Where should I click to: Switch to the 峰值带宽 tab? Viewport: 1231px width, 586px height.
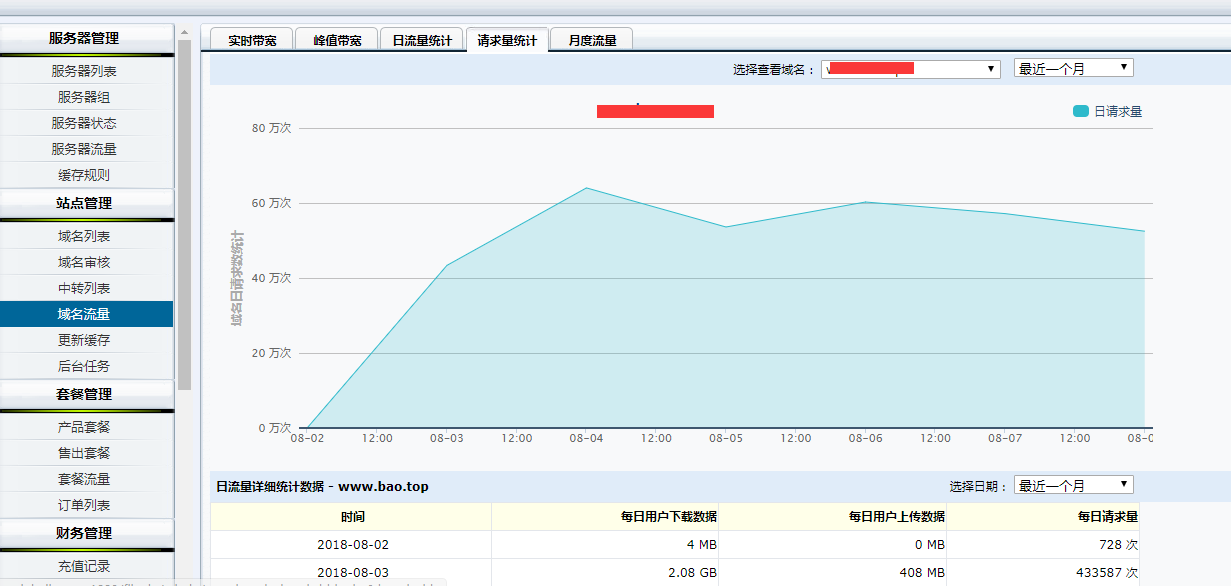pyautogui.click(x=337, y=41)
